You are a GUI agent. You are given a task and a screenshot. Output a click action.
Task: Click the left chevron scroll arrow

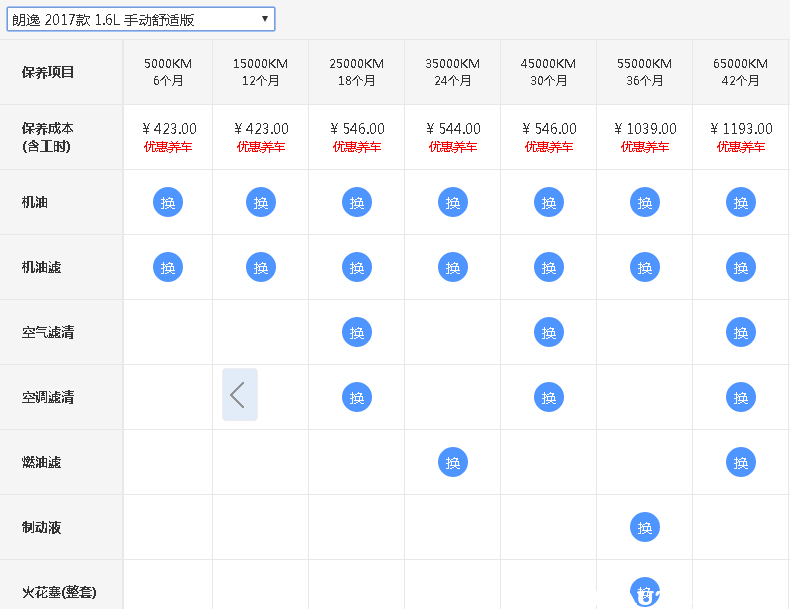click(239, 395)
